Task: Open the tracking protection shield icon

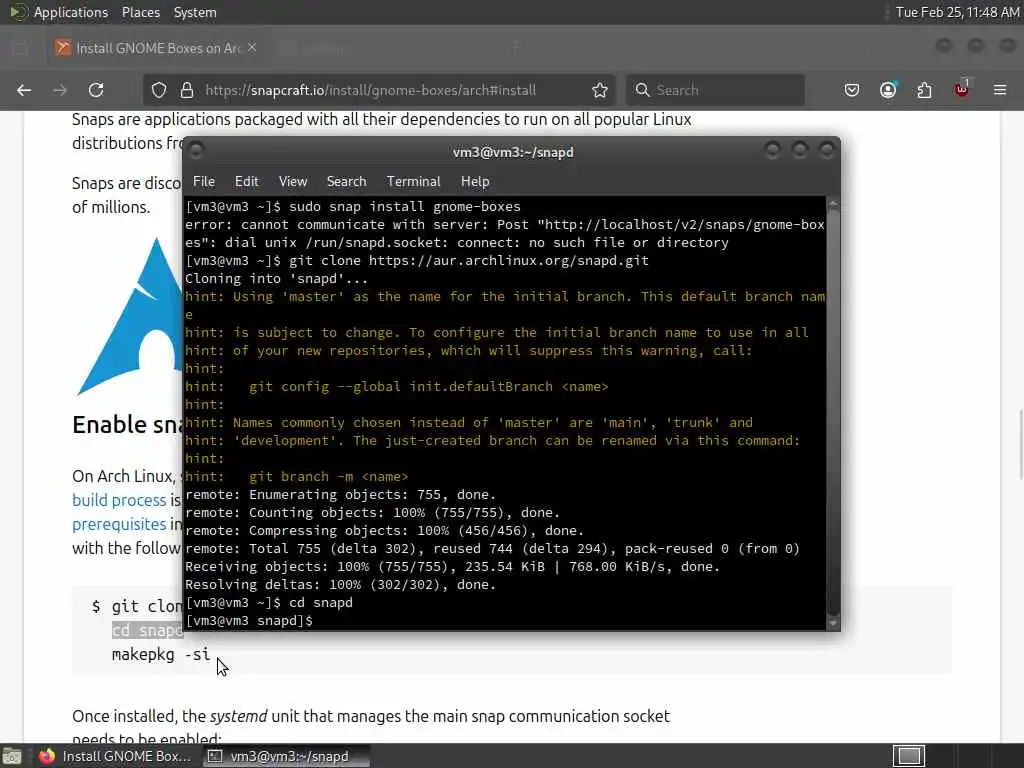Action: (159, 90)
